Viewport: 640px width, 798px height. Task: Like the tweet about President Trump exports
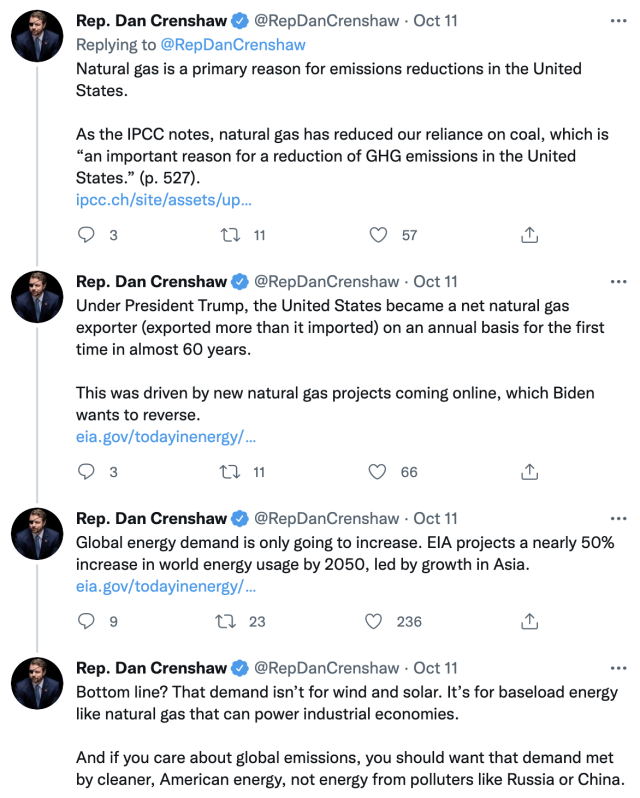pyautogui.click(x=379, y=471)
